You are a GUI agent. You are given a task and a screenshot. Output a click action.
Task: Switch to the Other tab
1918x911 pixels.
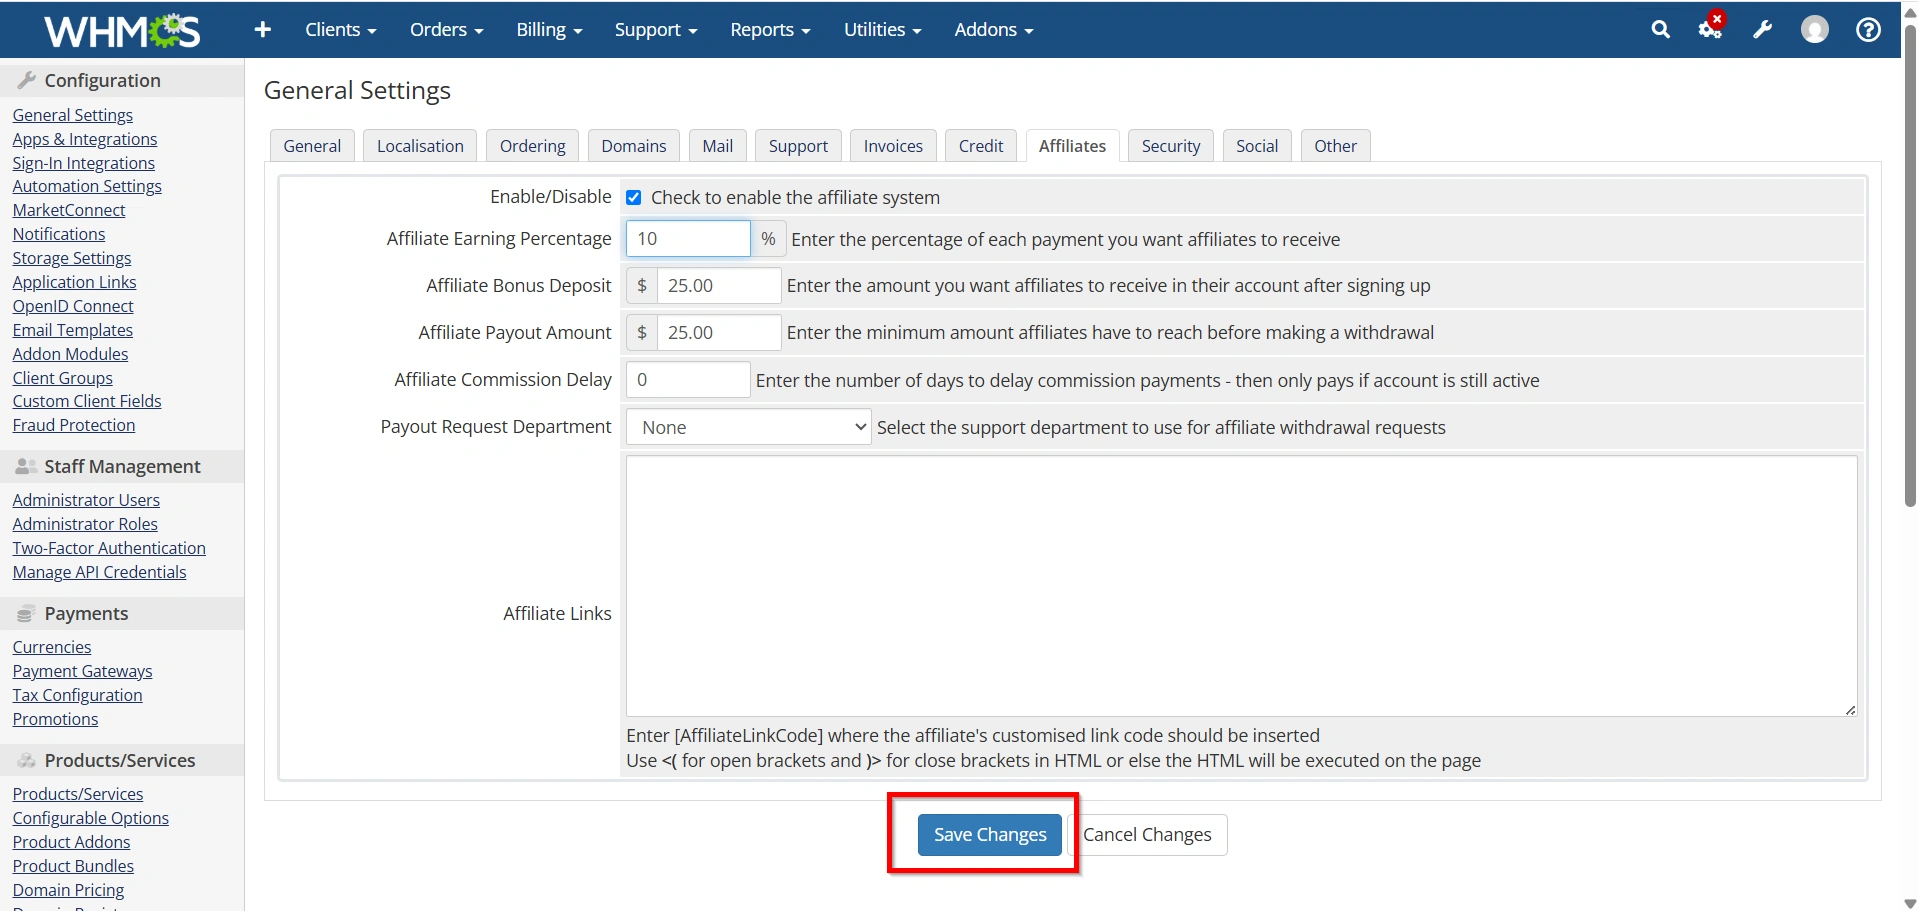(x=1335, y=146)
